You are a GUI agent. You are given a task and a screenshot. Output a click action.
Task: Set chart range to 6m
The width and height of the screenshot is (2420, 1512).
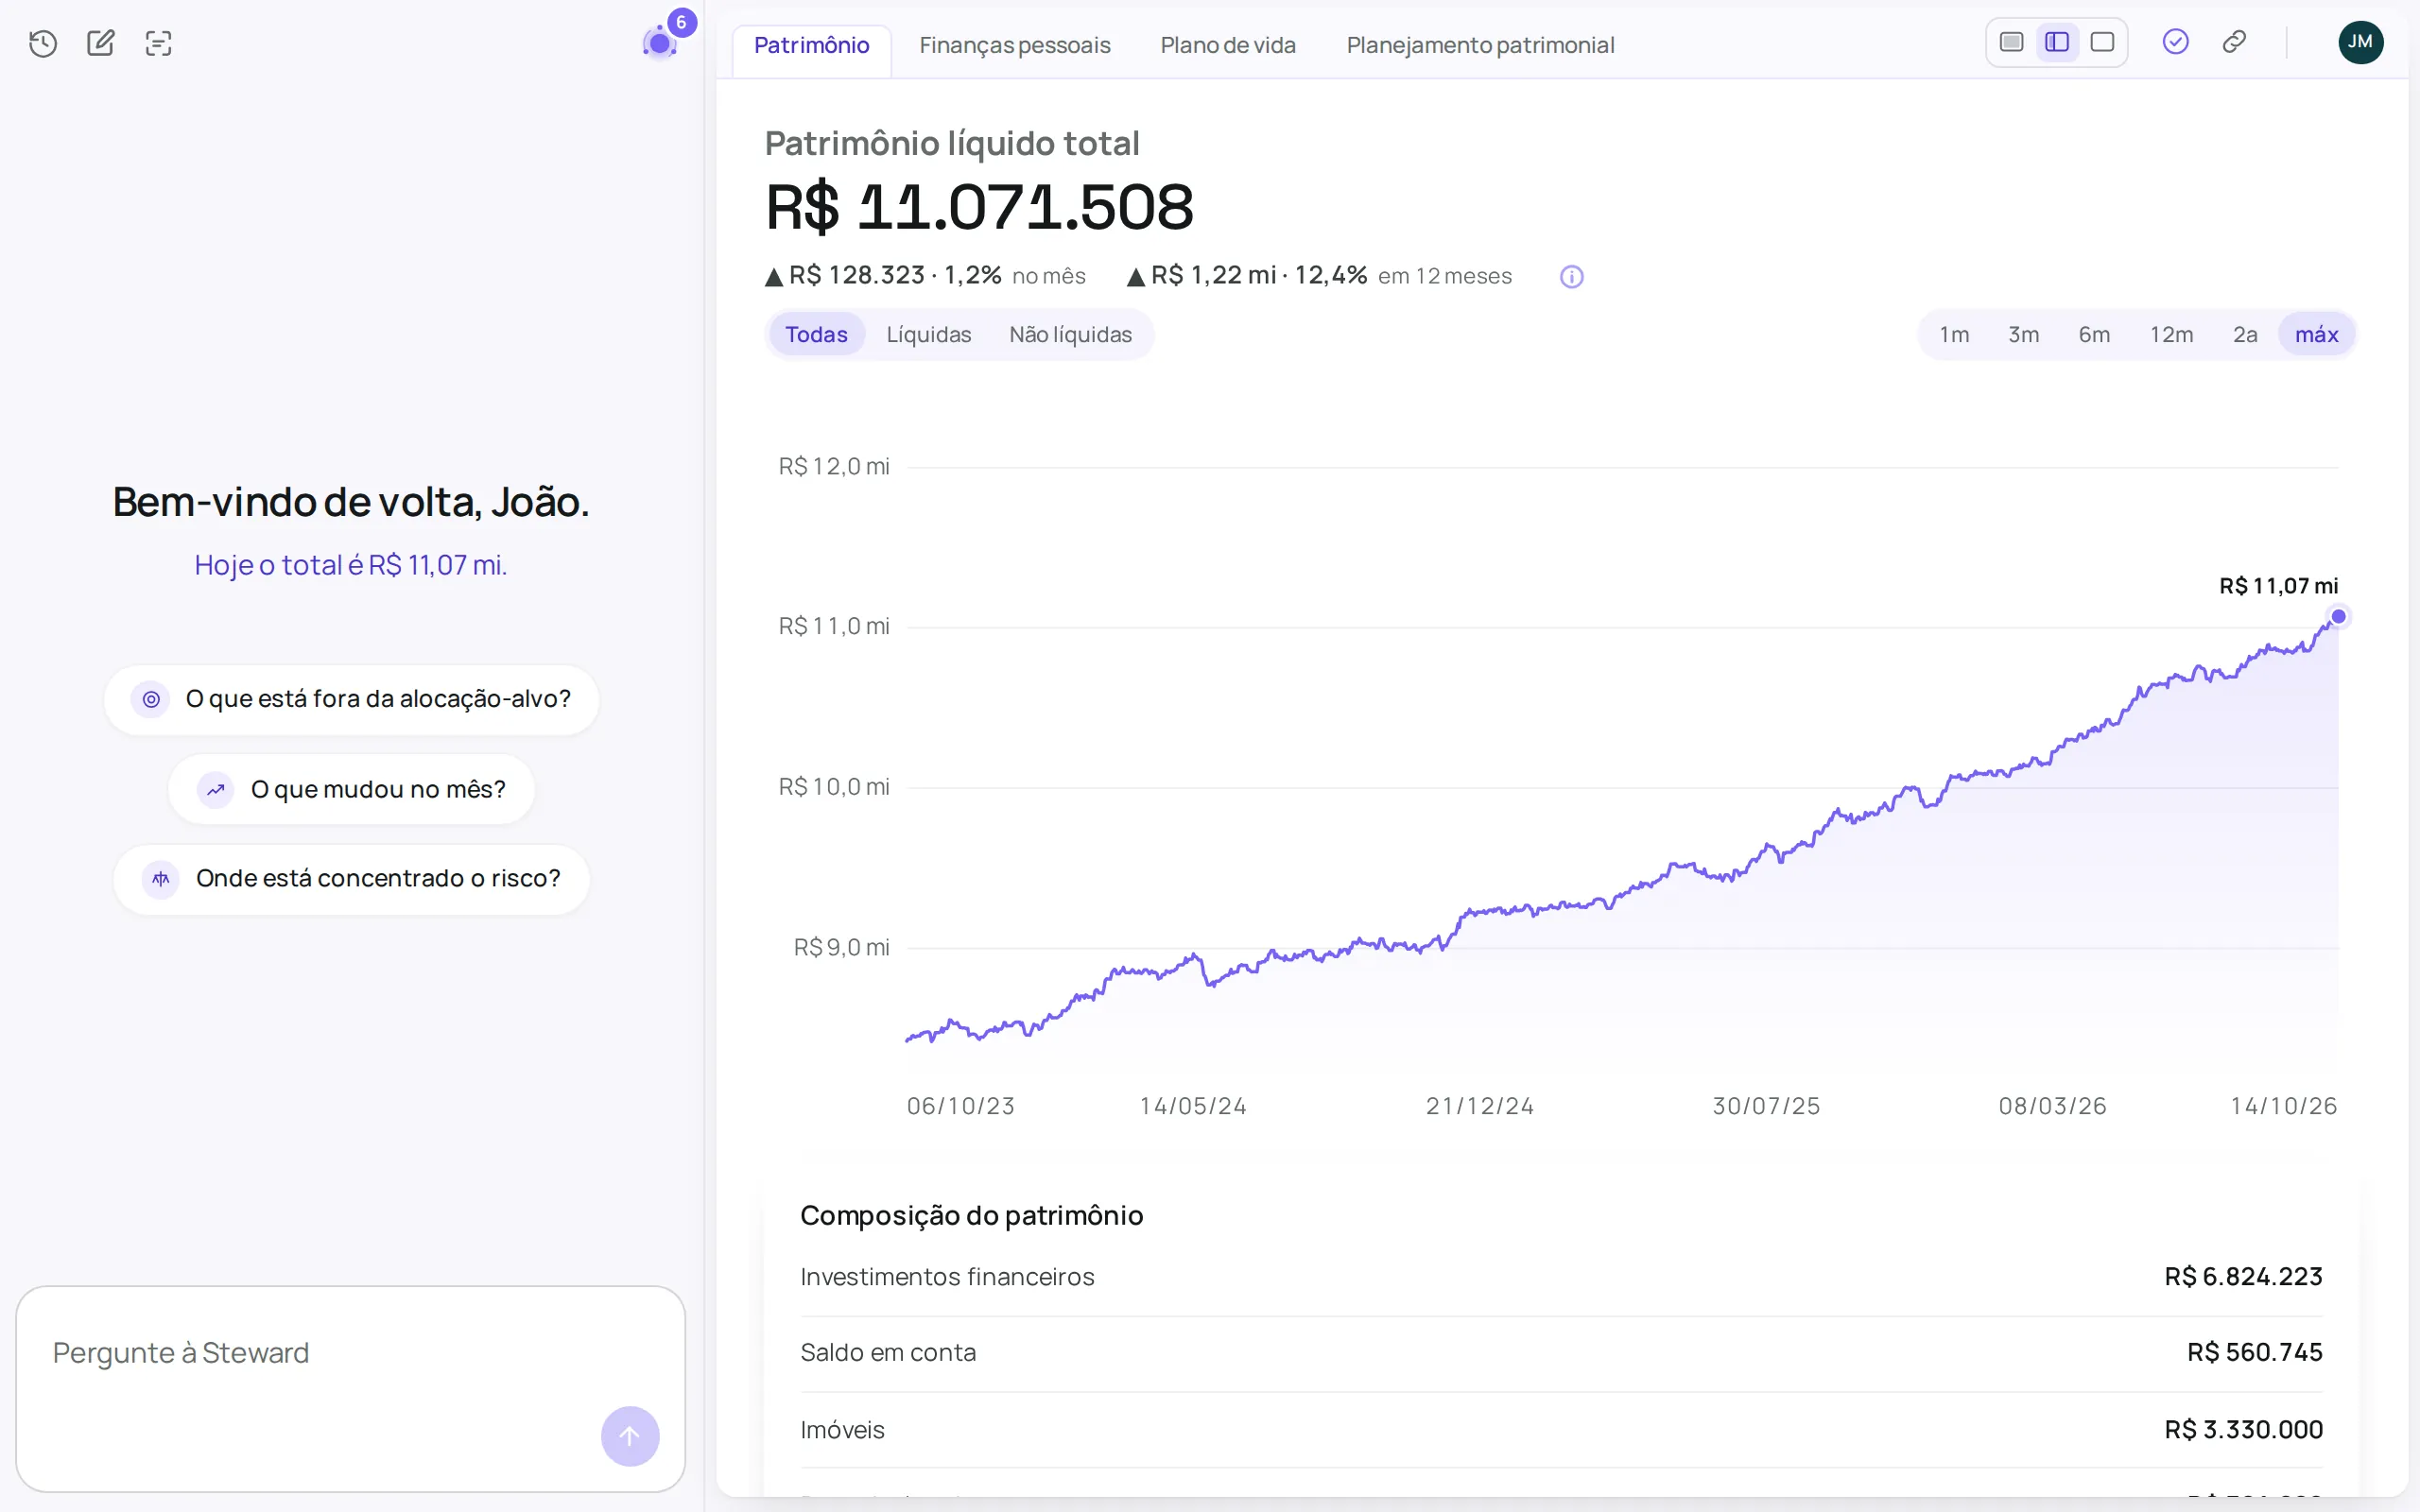[x=2094, y=335]
